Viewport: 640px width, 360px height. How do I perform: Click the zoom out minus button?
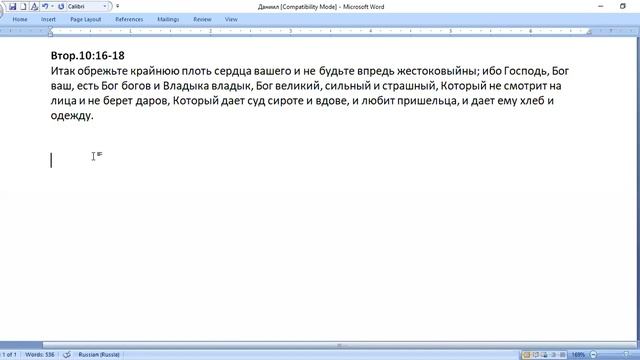pos(593,355)
